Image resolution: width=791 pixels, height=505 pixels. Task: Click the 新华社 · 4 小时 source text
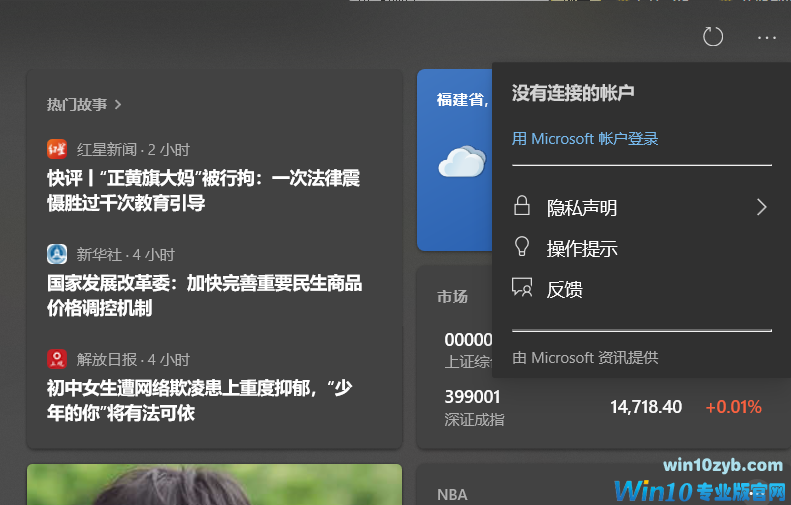click(x=126, y=254)
